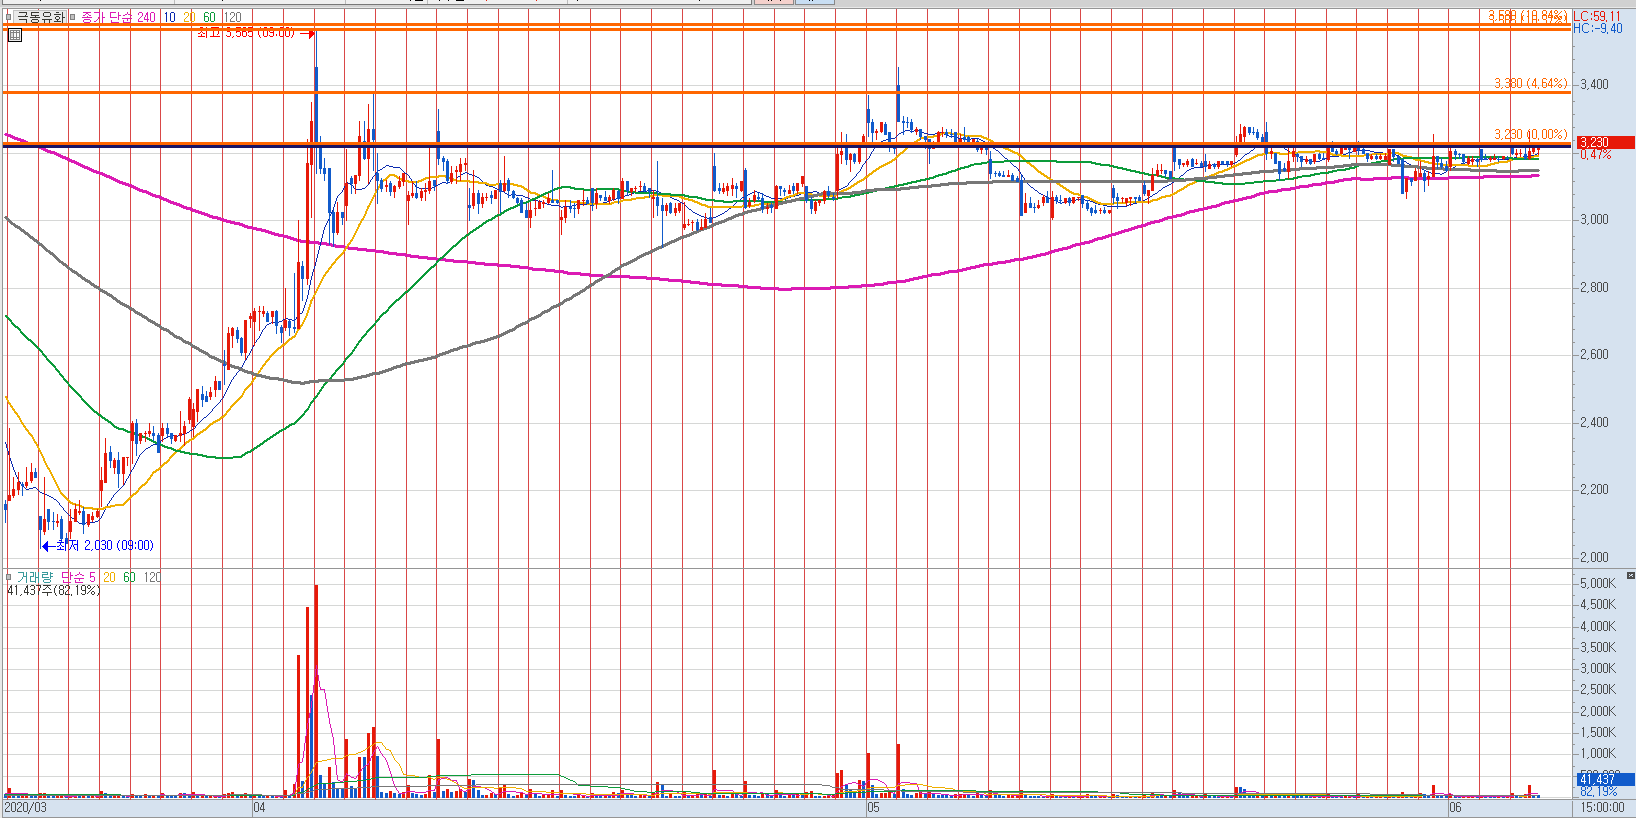This screenshot has height=818, width=1636.
Task: Click the 5,000K volume axis label
Action: 1597,584
